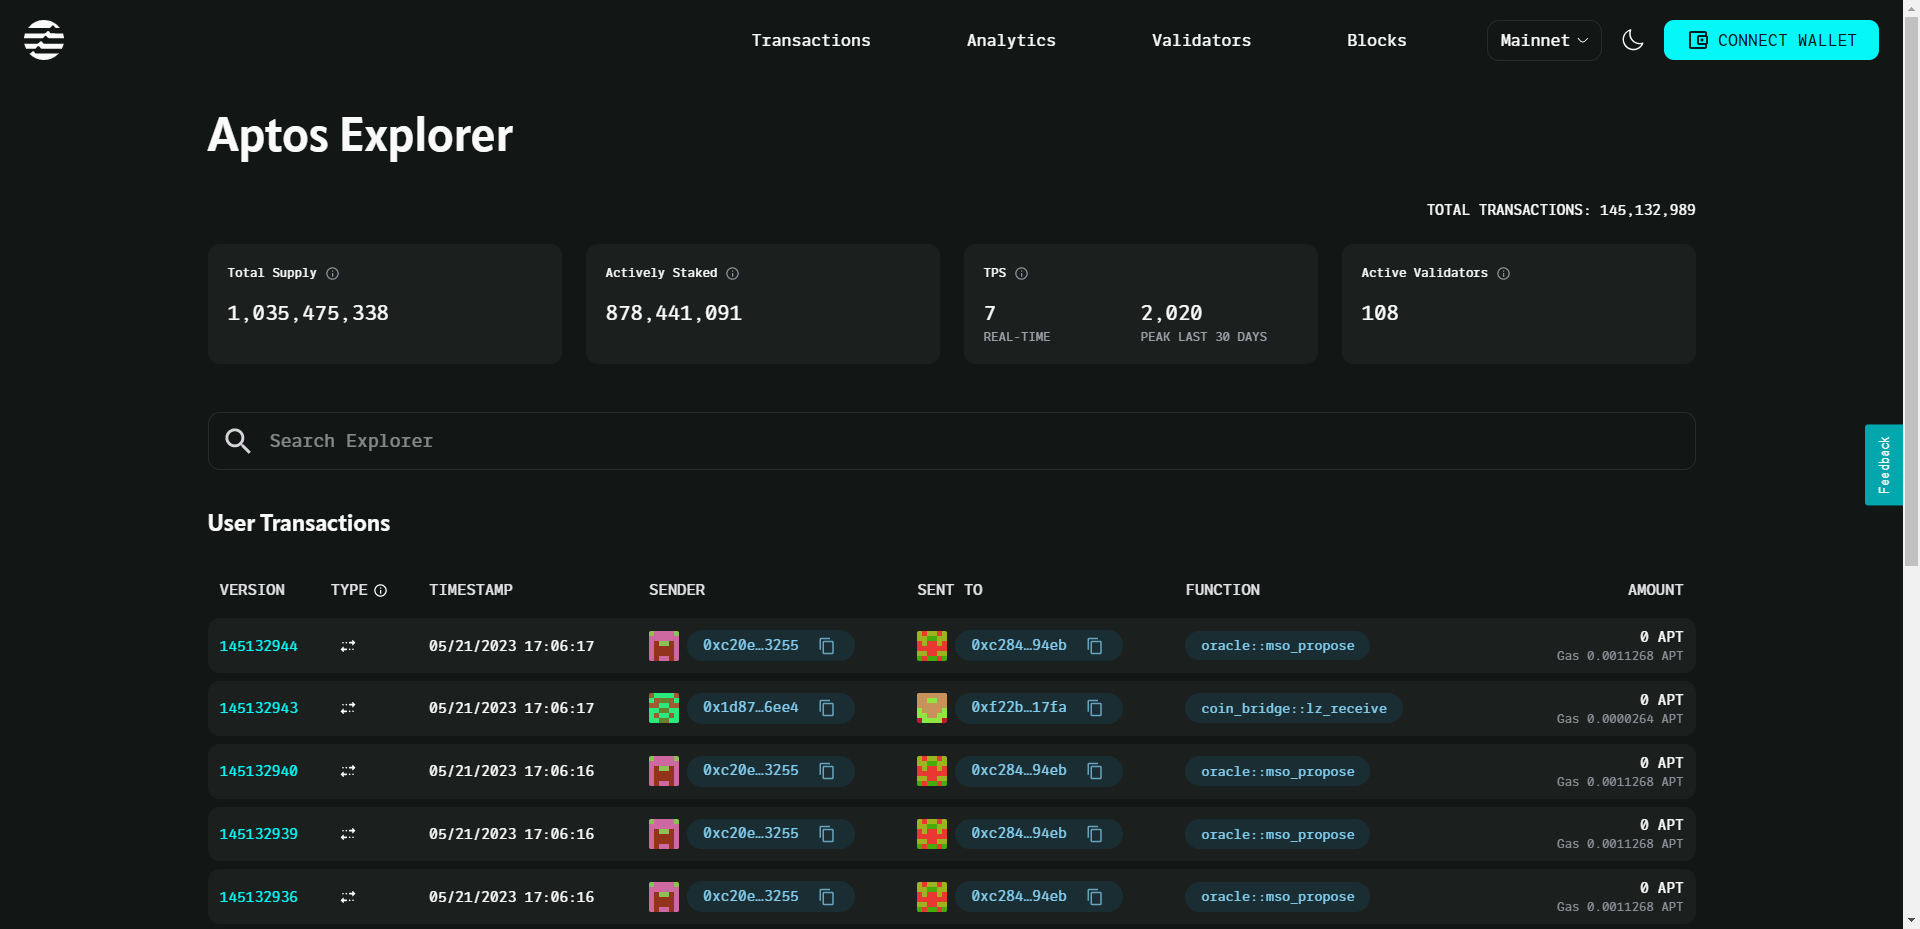This screenshot has width=1920, height=929.
Task: Click the Aptos logo icon
Action: coord(44,40)
